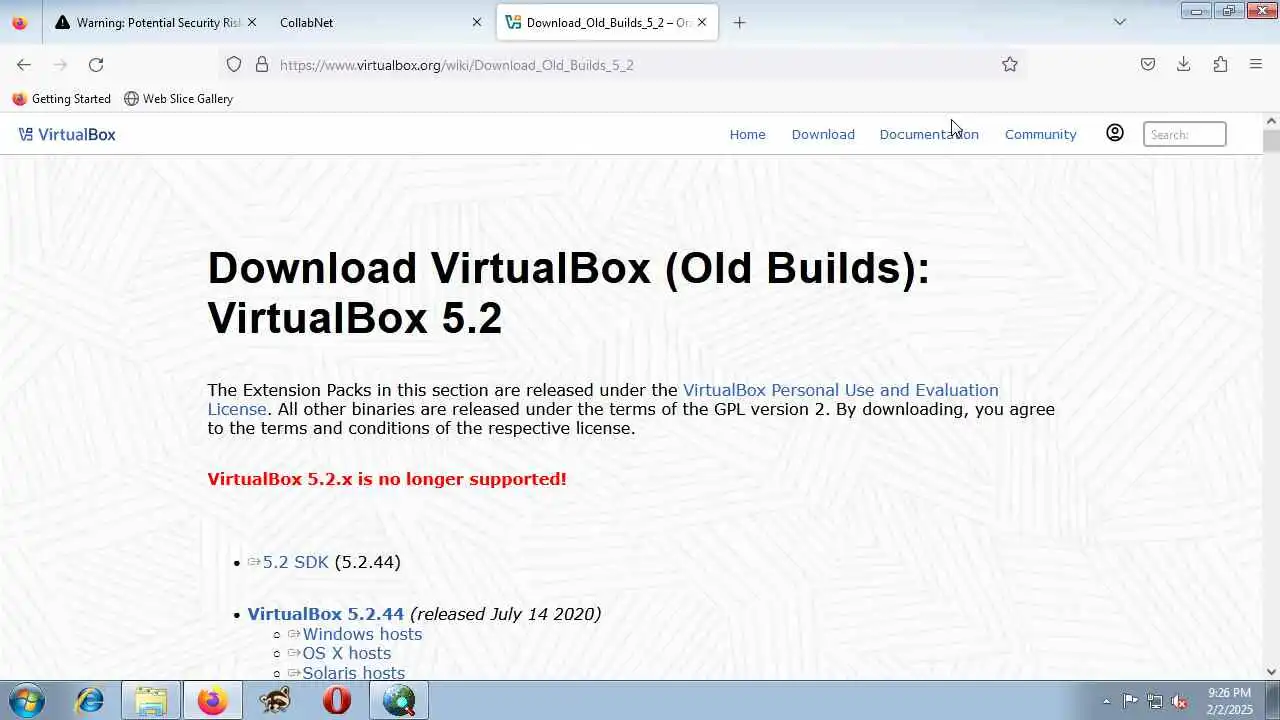1280x720 pixels.
Task: Open the globe magnifier app in taskbar
Action: 399,700
